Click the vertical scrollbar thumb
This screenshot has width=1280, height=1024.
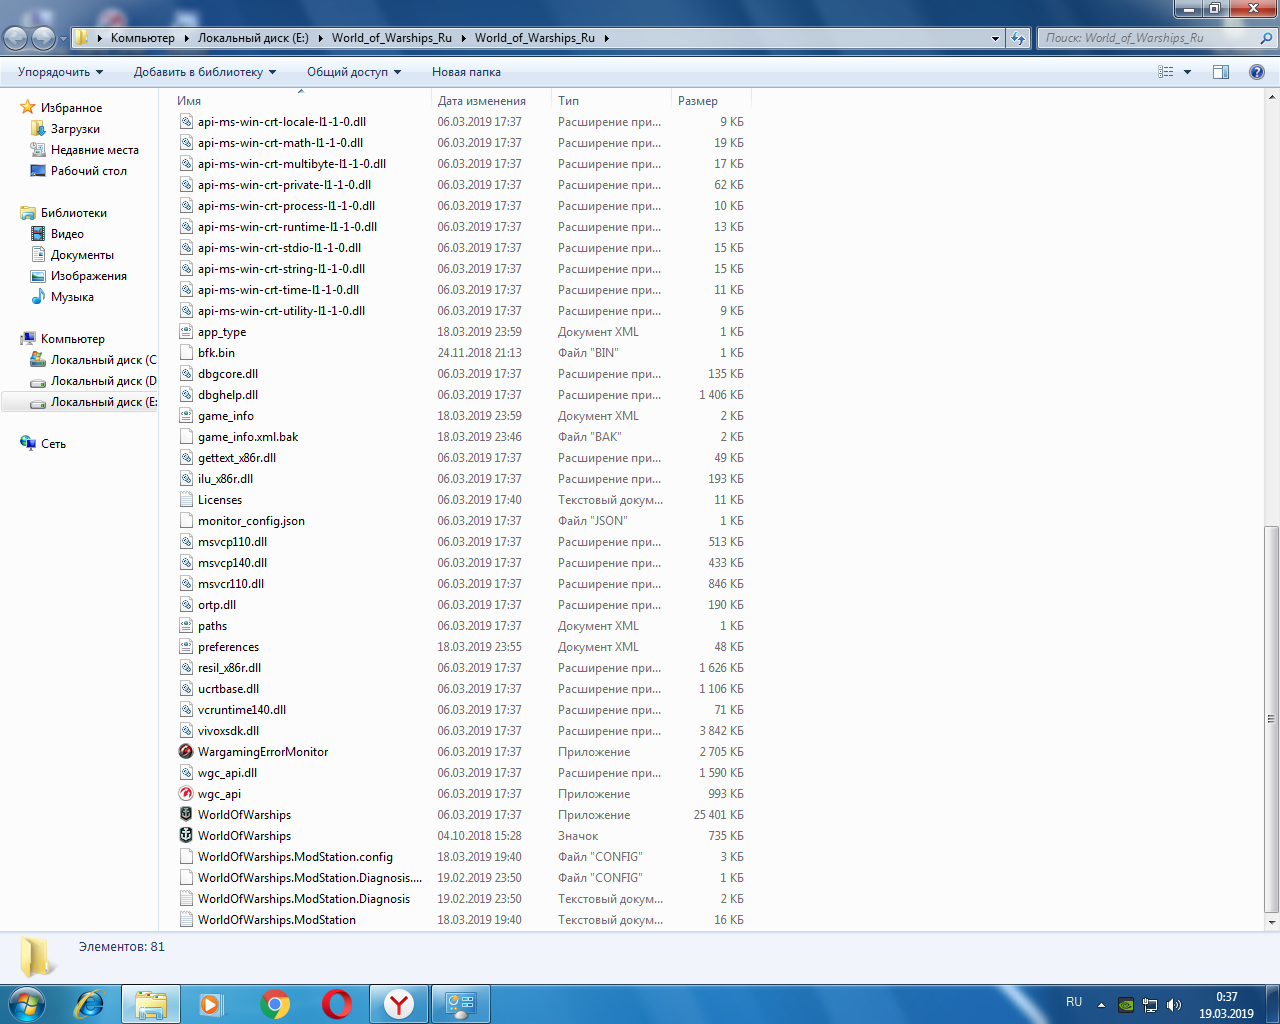coord(1272,718)
